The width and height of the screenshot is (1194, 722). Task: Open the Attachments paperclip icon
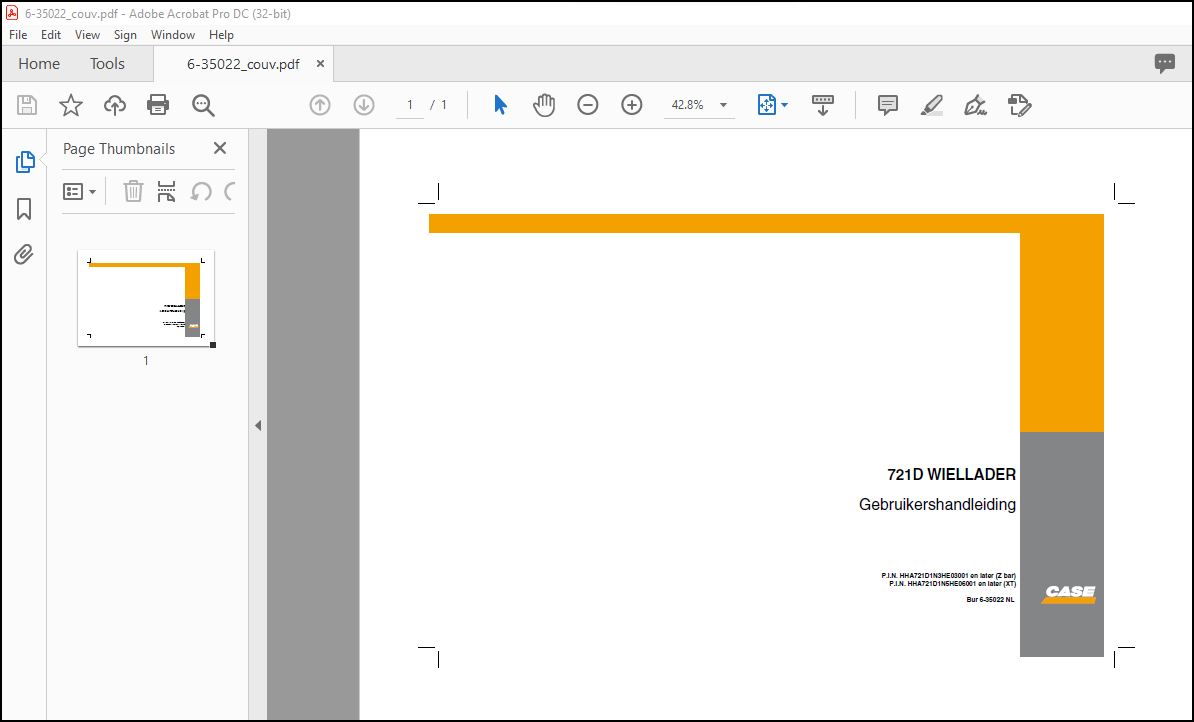coord(24,254)
